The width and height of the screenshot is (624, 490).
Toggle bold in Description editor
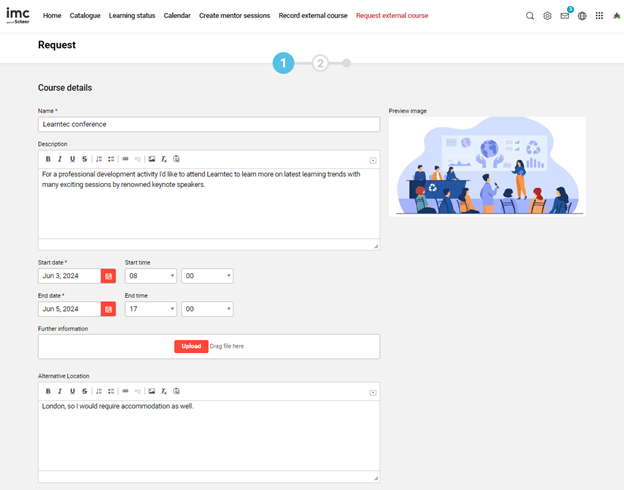coord(48,159)
